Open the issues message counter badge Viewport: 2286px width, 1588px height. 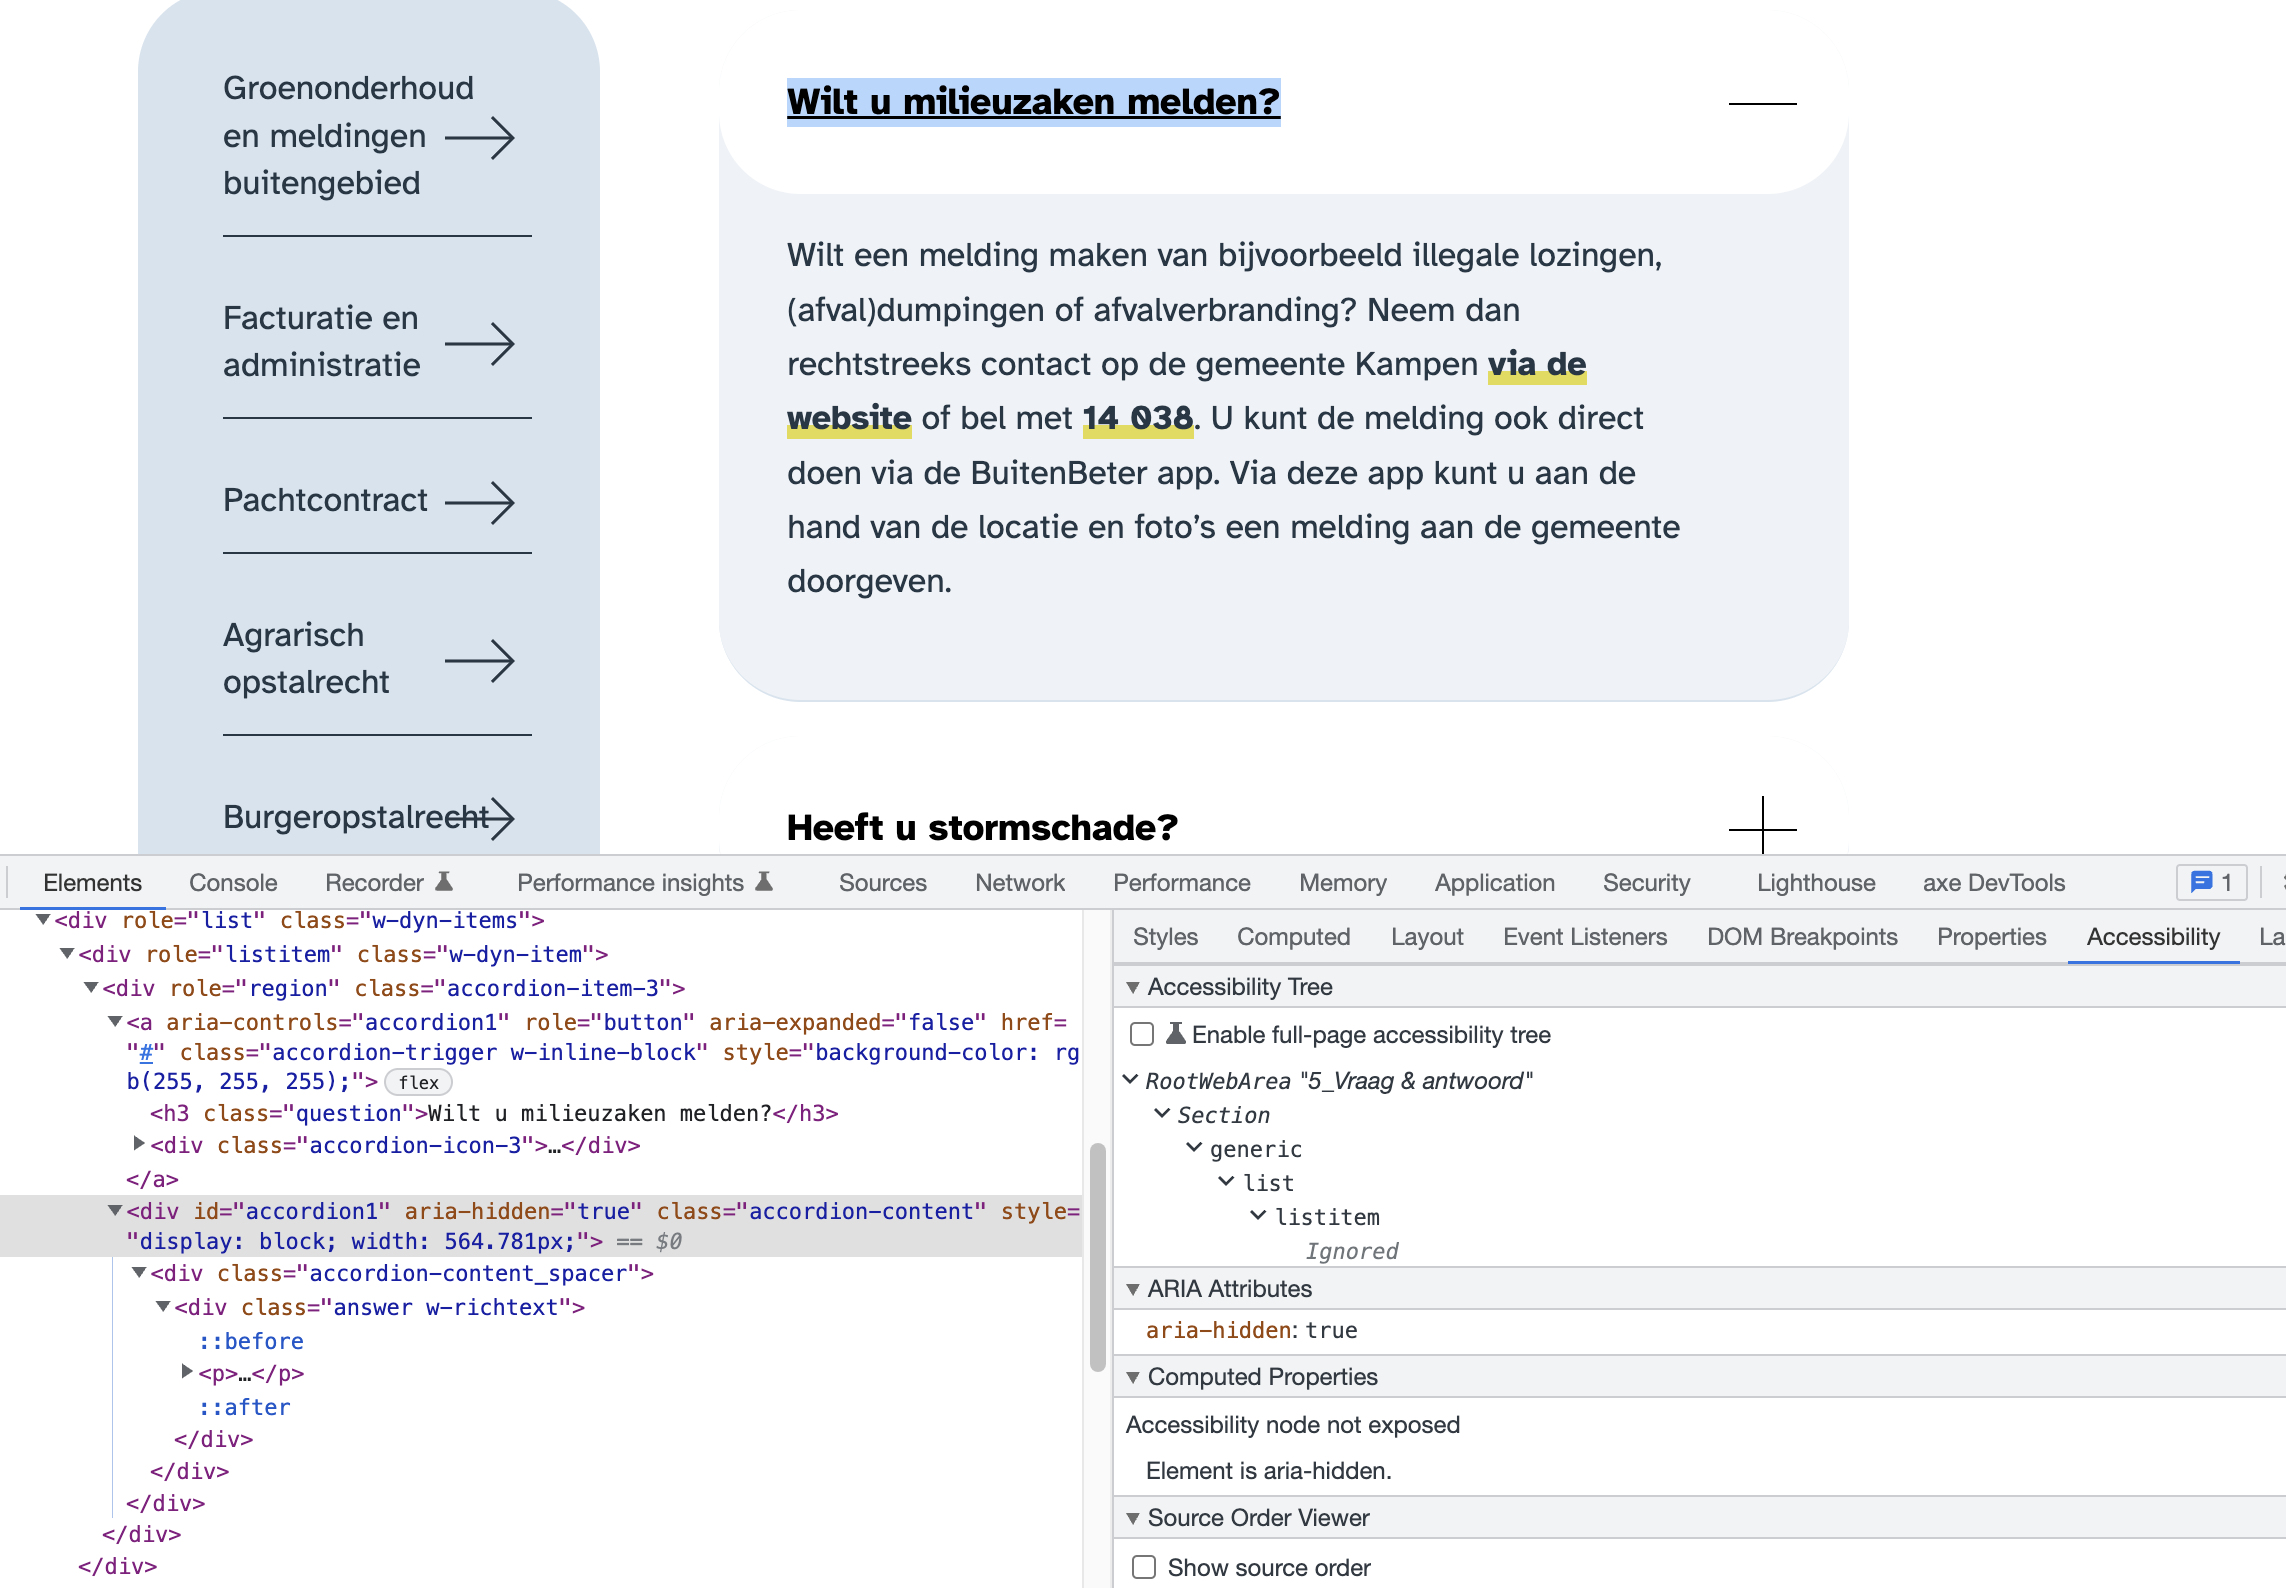point(2211,882)
